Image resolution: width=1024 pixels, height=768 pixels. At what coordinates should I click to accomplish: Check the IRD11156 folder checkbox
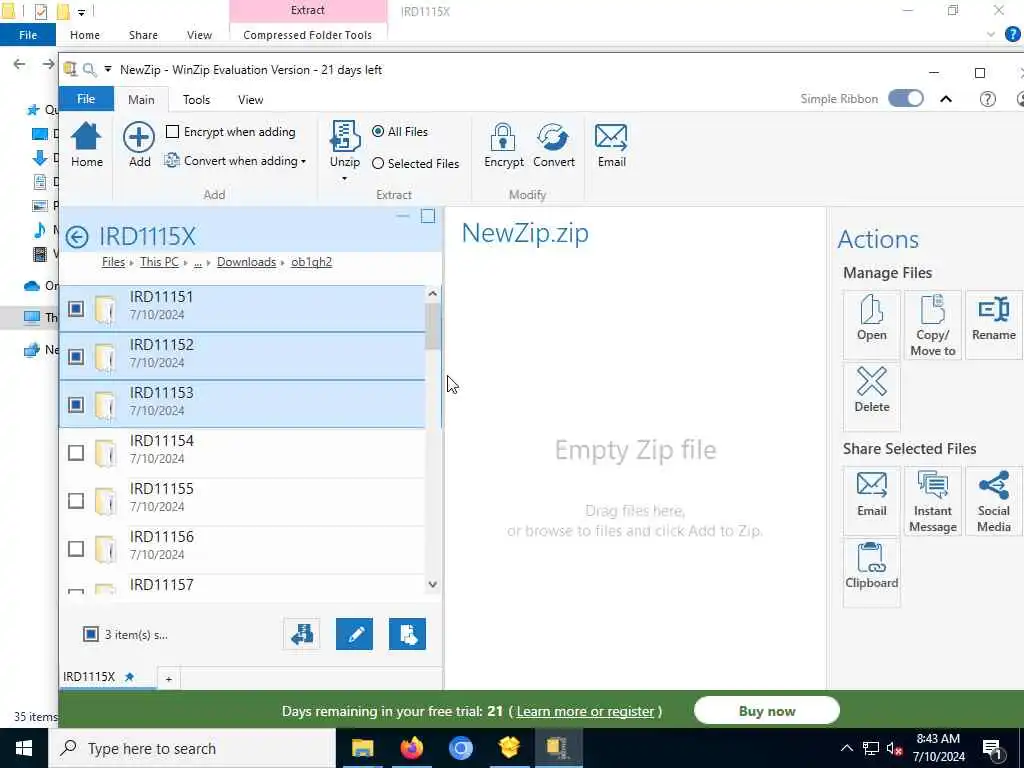click(76, 549)
